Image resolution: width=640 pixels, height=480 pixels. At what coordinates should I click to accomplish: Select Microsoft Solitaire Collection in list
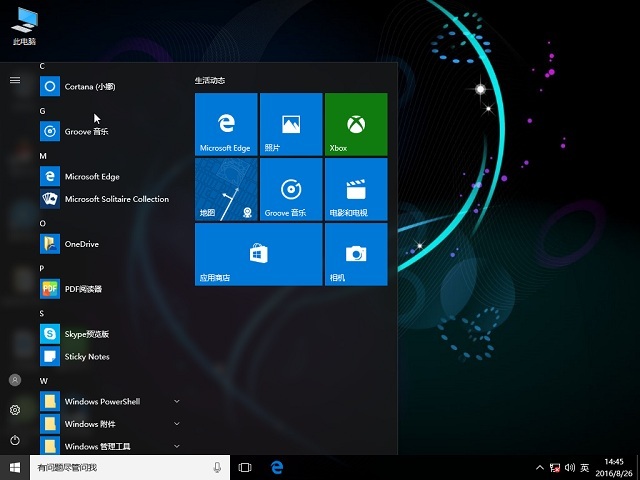(x=116, y=199)
